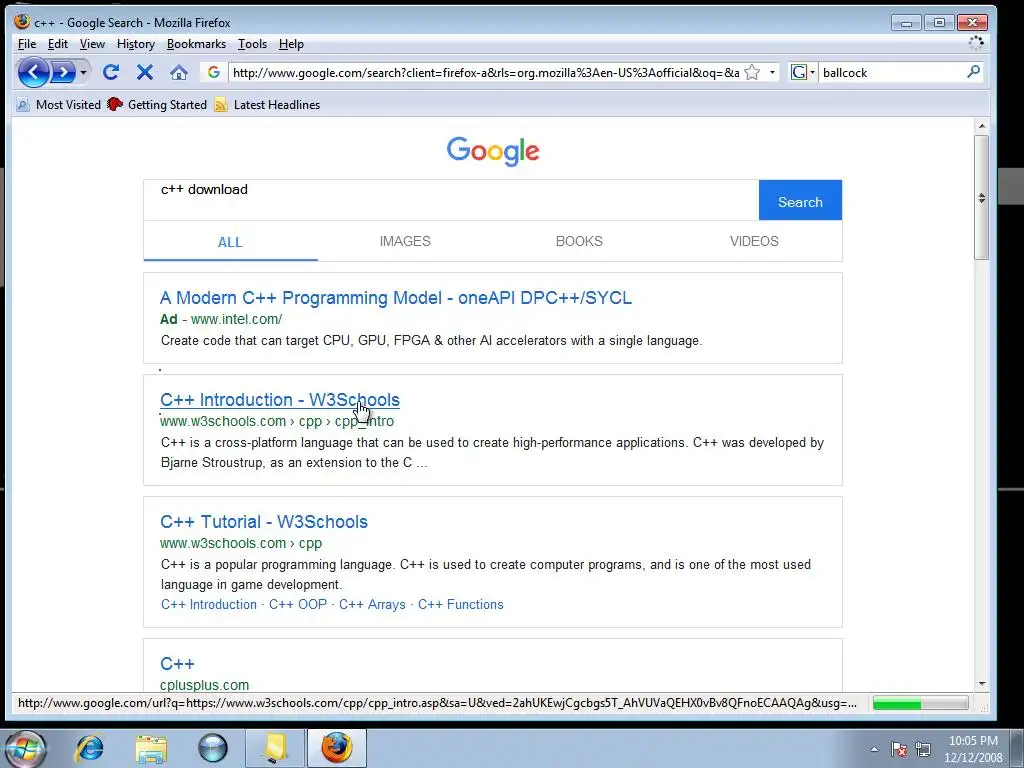Open the View menu
The image size is (1024, 768).
pos(92,44)
